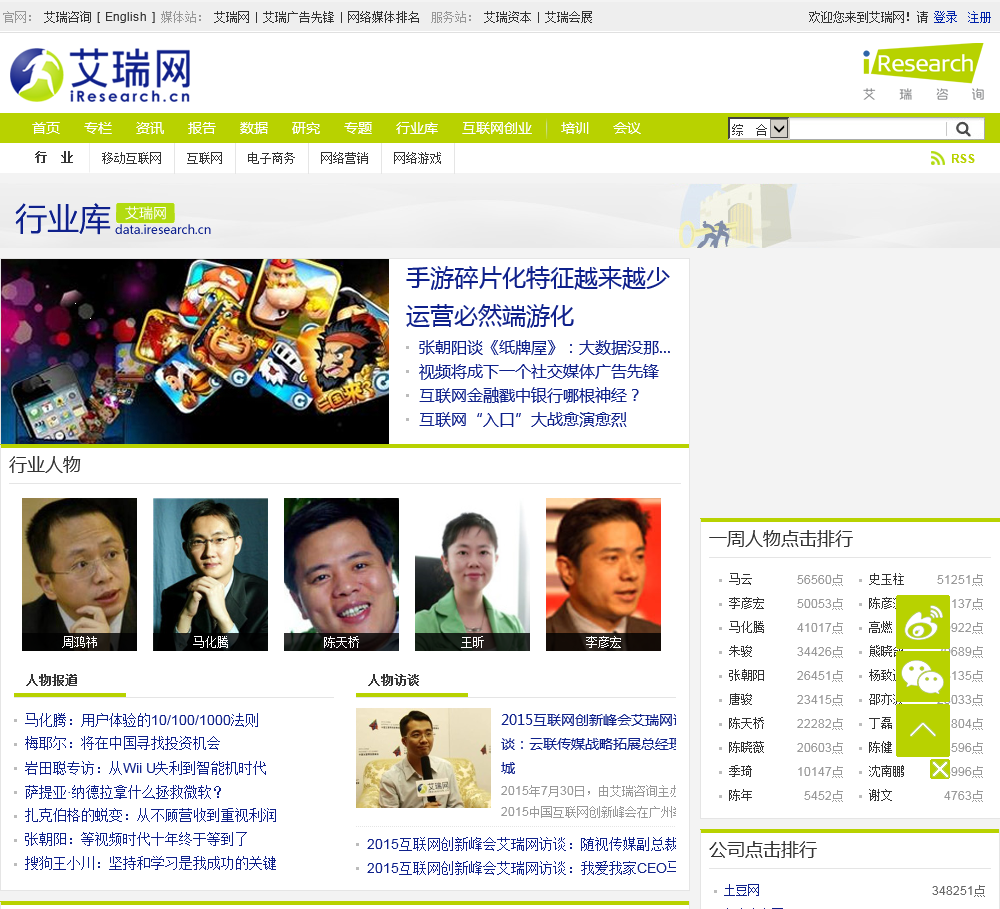1000x909 pixels.
Task: Click the 注册 register link
Action: coord(979,17)
